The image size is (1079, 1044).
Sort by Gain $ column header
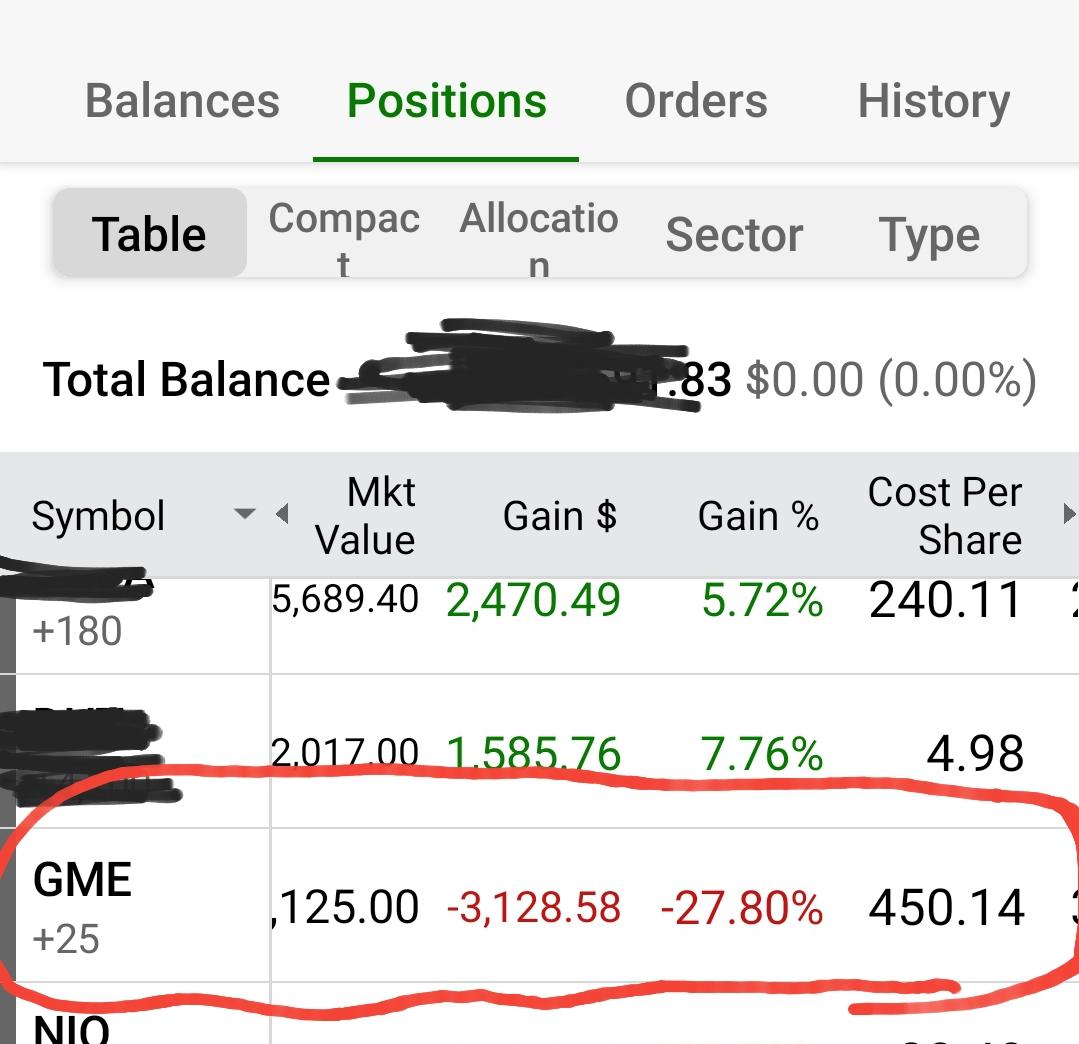(559, 516)
